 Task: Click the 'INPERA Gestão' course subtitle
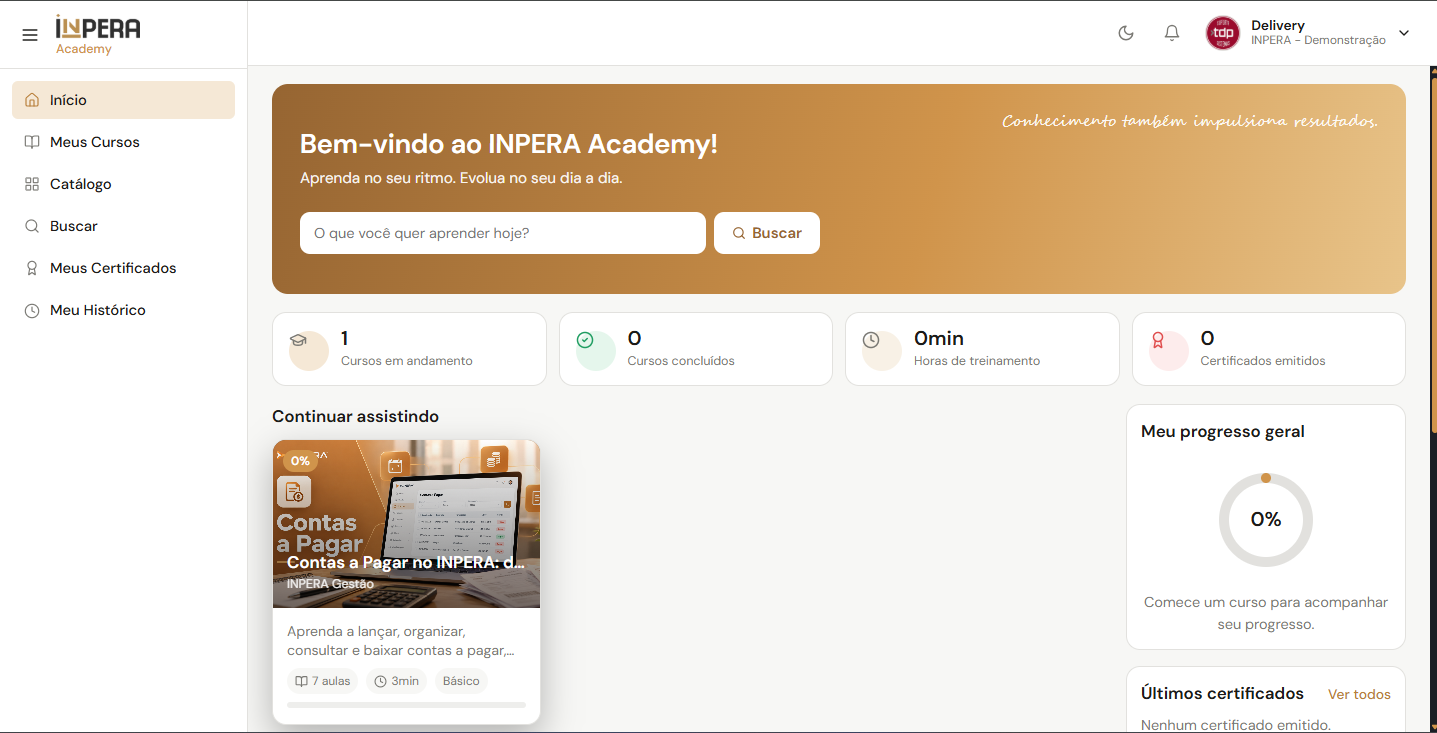[x=330, y=584]
